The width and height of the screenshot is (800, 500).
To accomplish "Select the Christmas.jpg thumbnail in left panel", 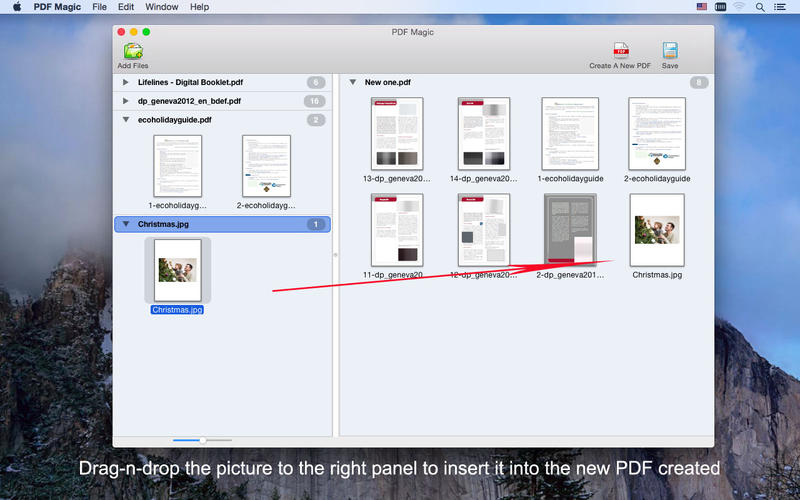I will [177, 270].
